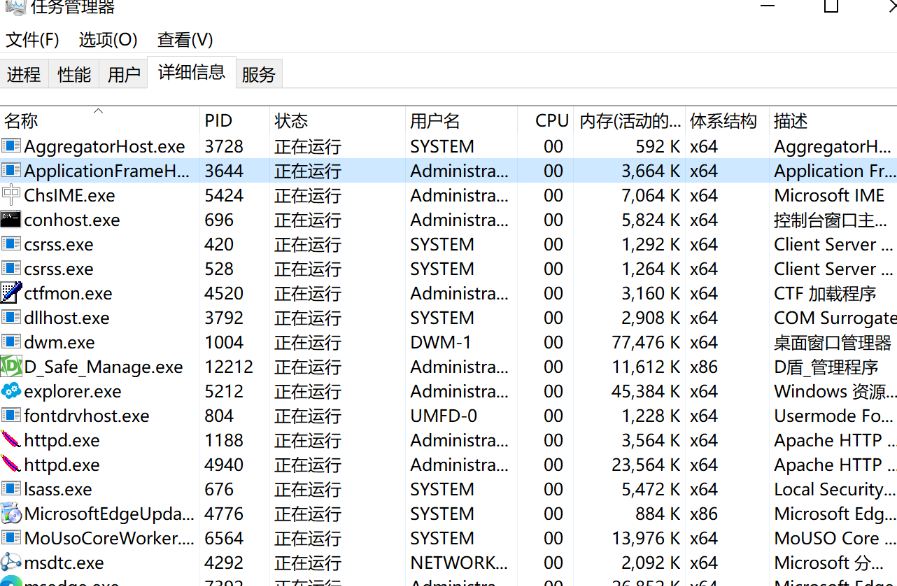Click the ctfmon.exe pen icon
Viewport: 897px width, 586px height.
(11, 293)
